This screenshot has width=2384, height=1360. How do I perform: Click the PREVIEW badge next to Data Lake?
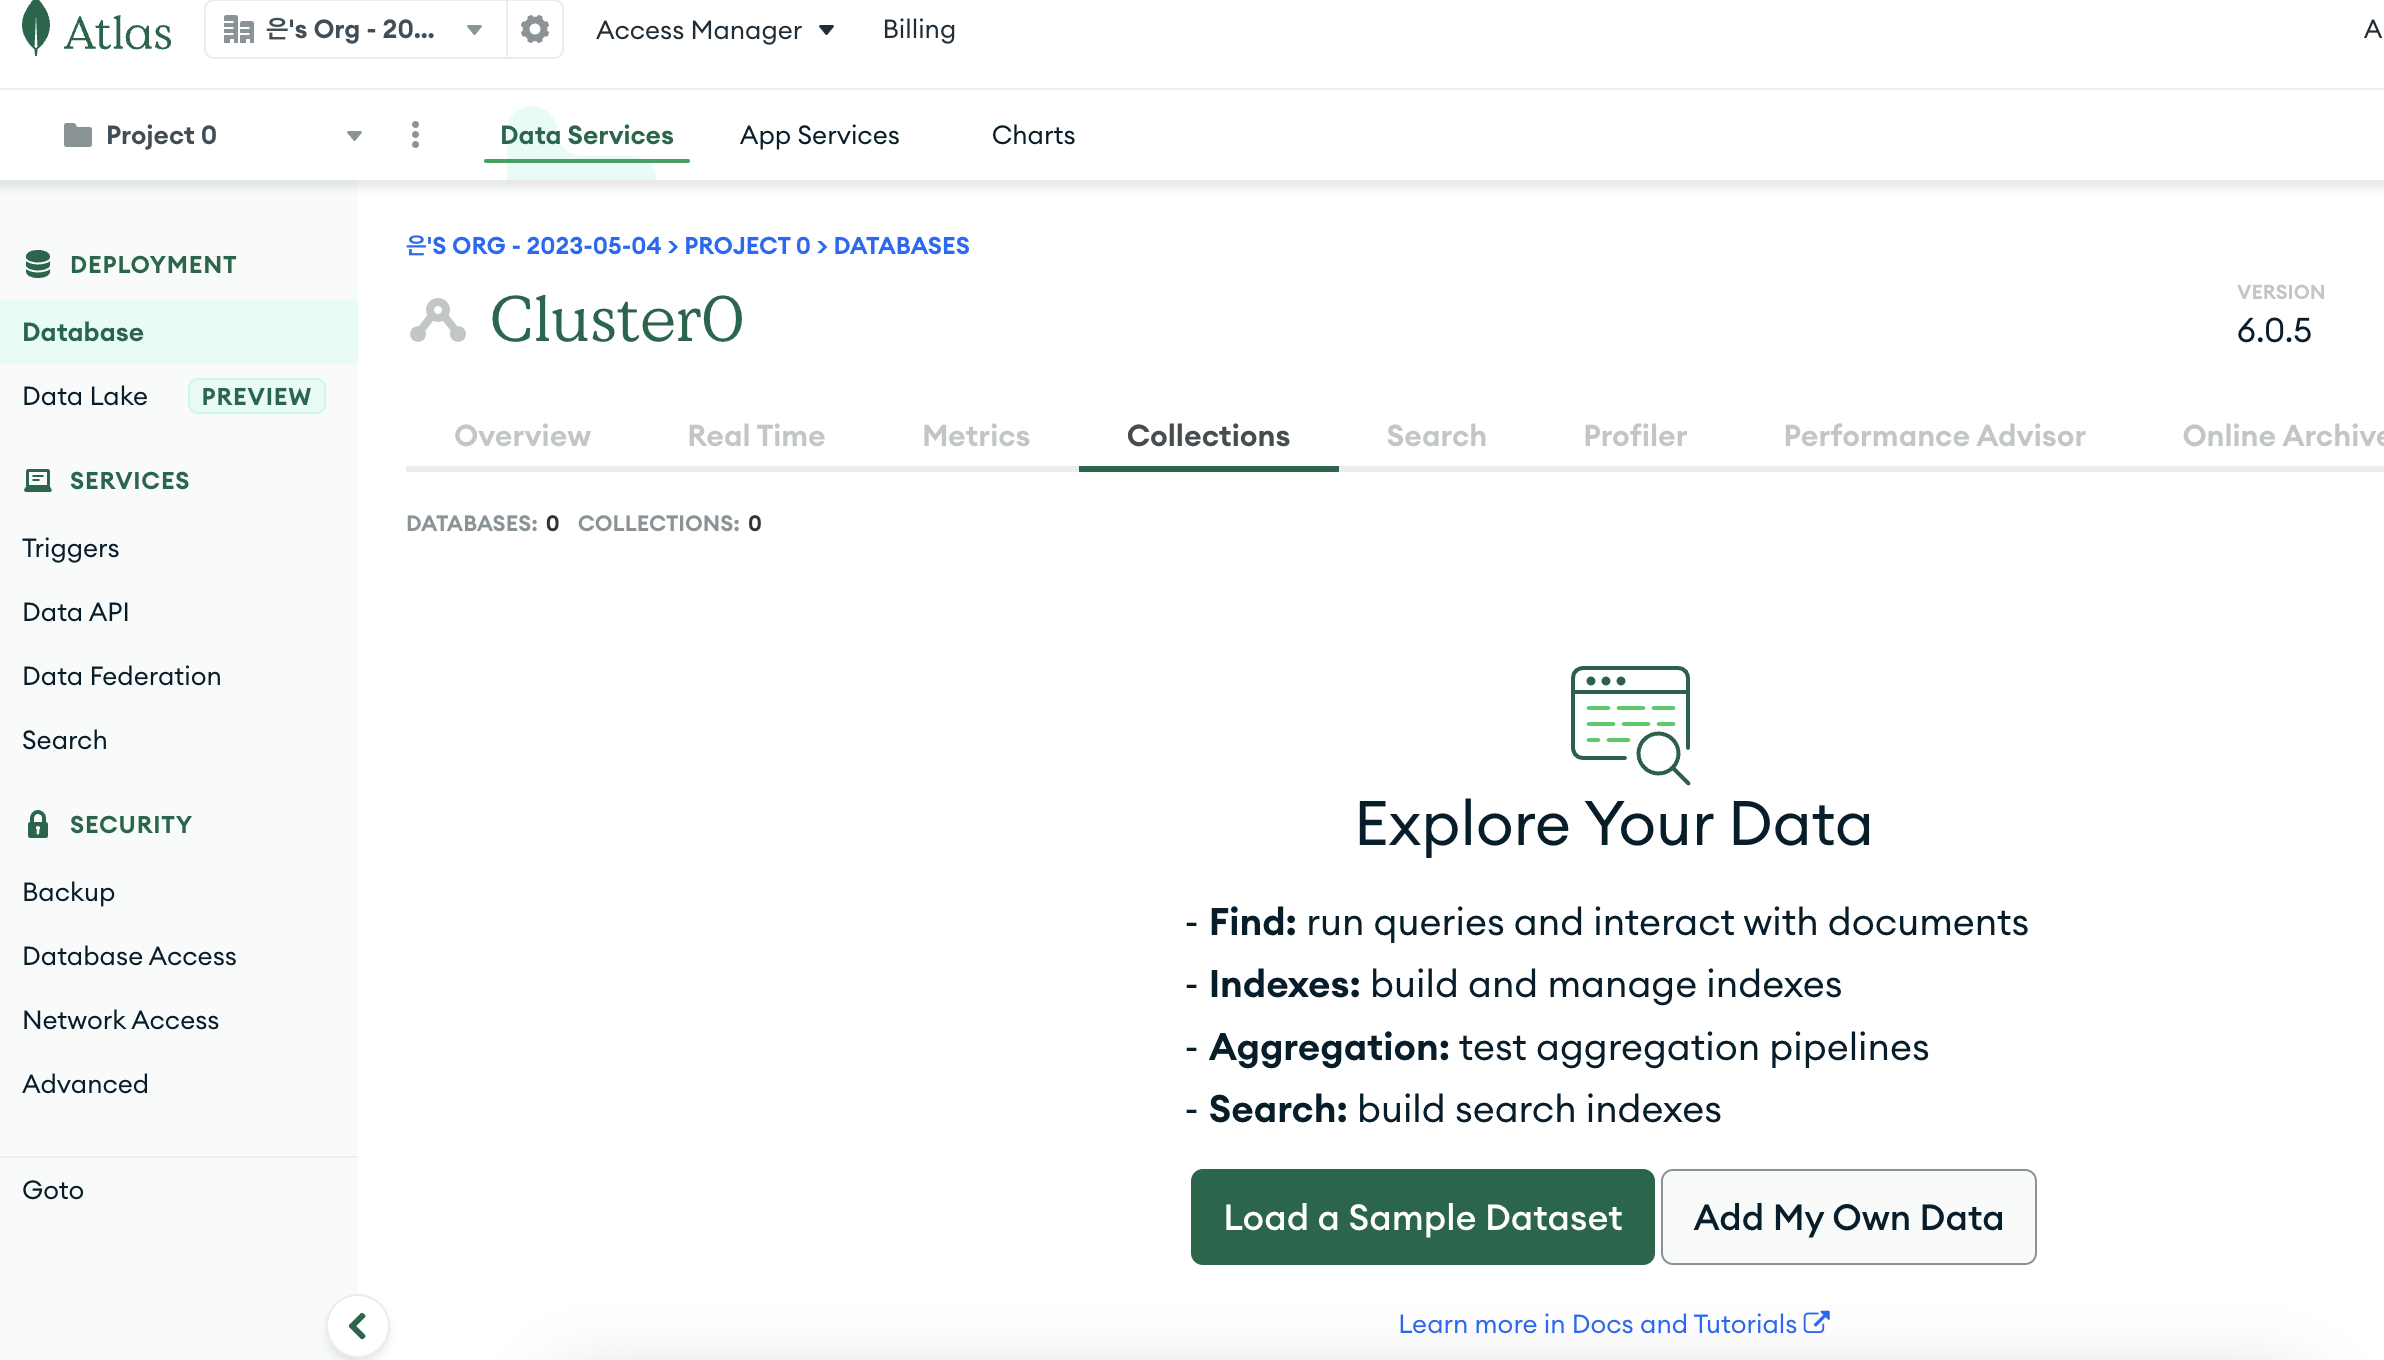pyautogui.click(x=256, y=396)
